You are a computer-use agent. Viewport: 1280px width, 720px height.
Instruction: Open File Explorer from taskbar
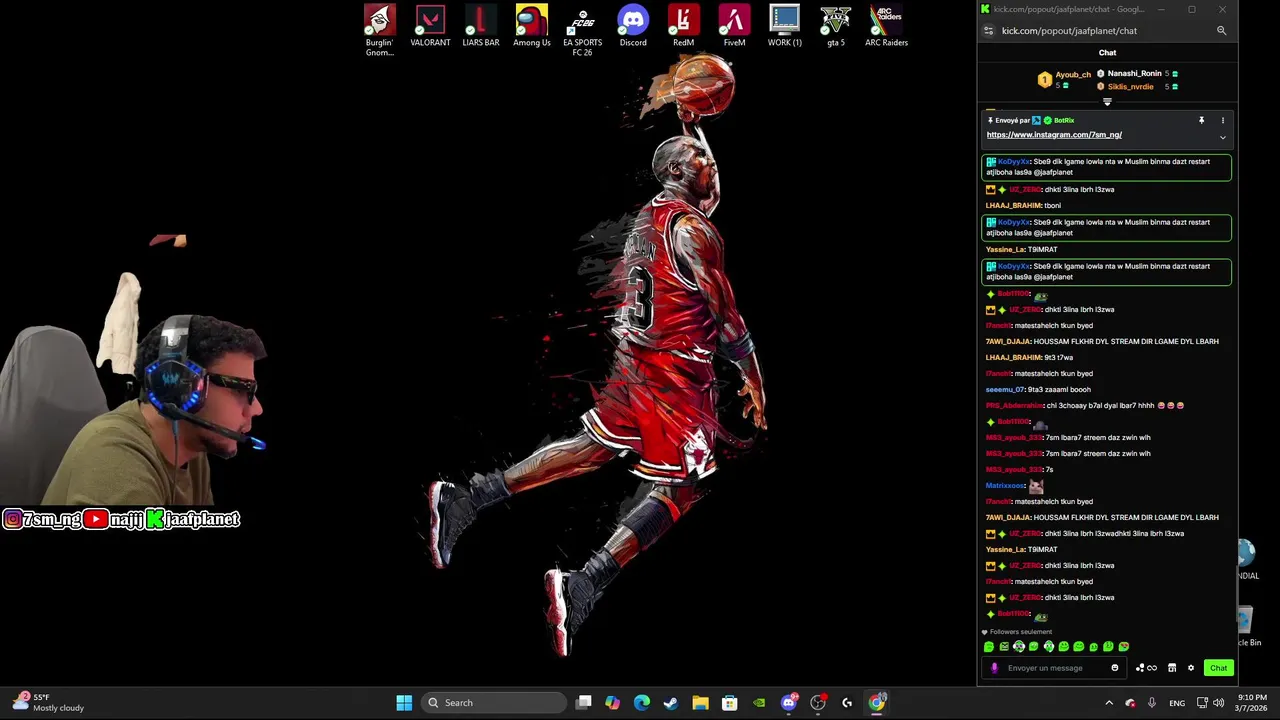pos(700,703)
